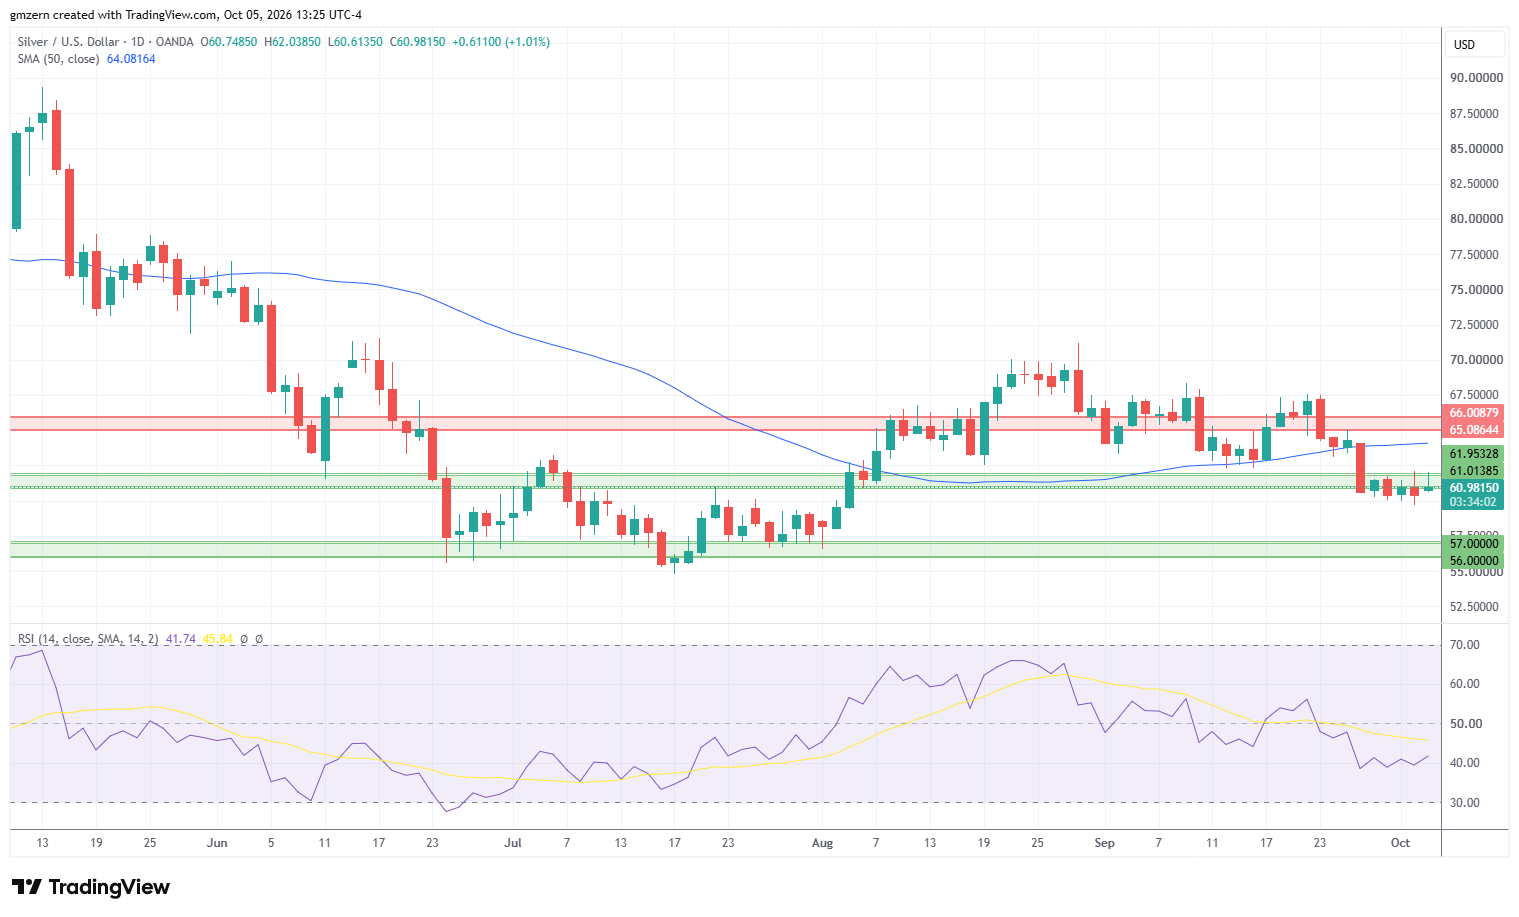Select the green 57.00000 price label
This screenshot has height=917, width=1519.
[x=1473, y=544]
